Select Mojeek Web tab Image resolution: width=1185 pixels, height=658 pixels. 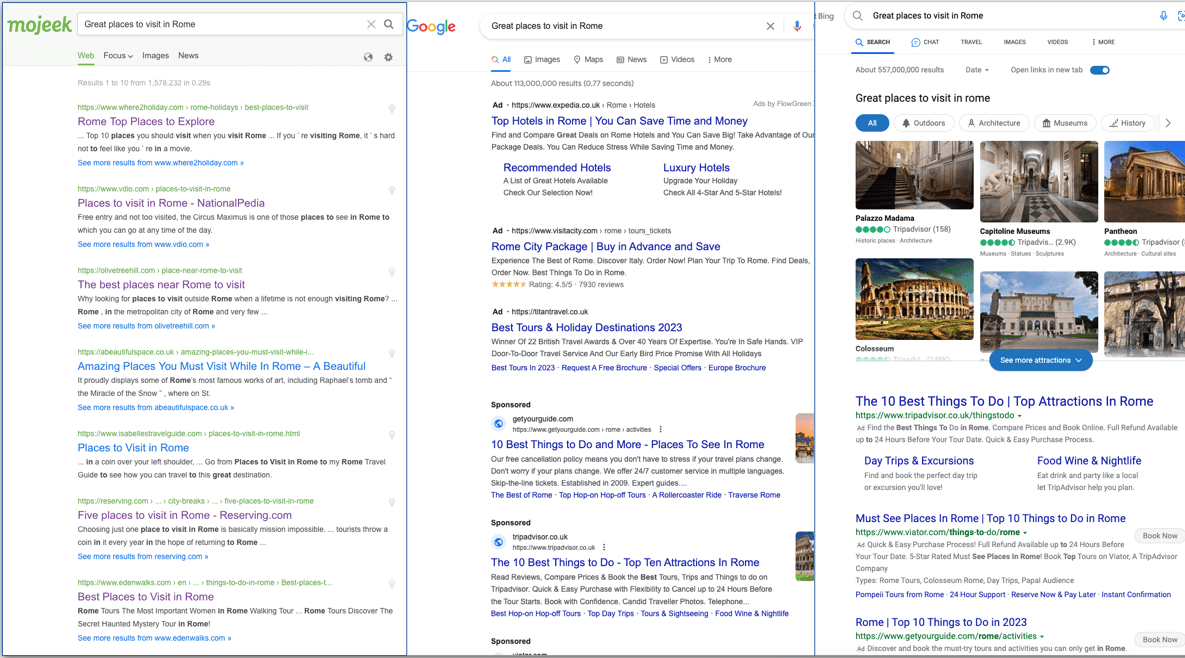[x=85, y=56]
